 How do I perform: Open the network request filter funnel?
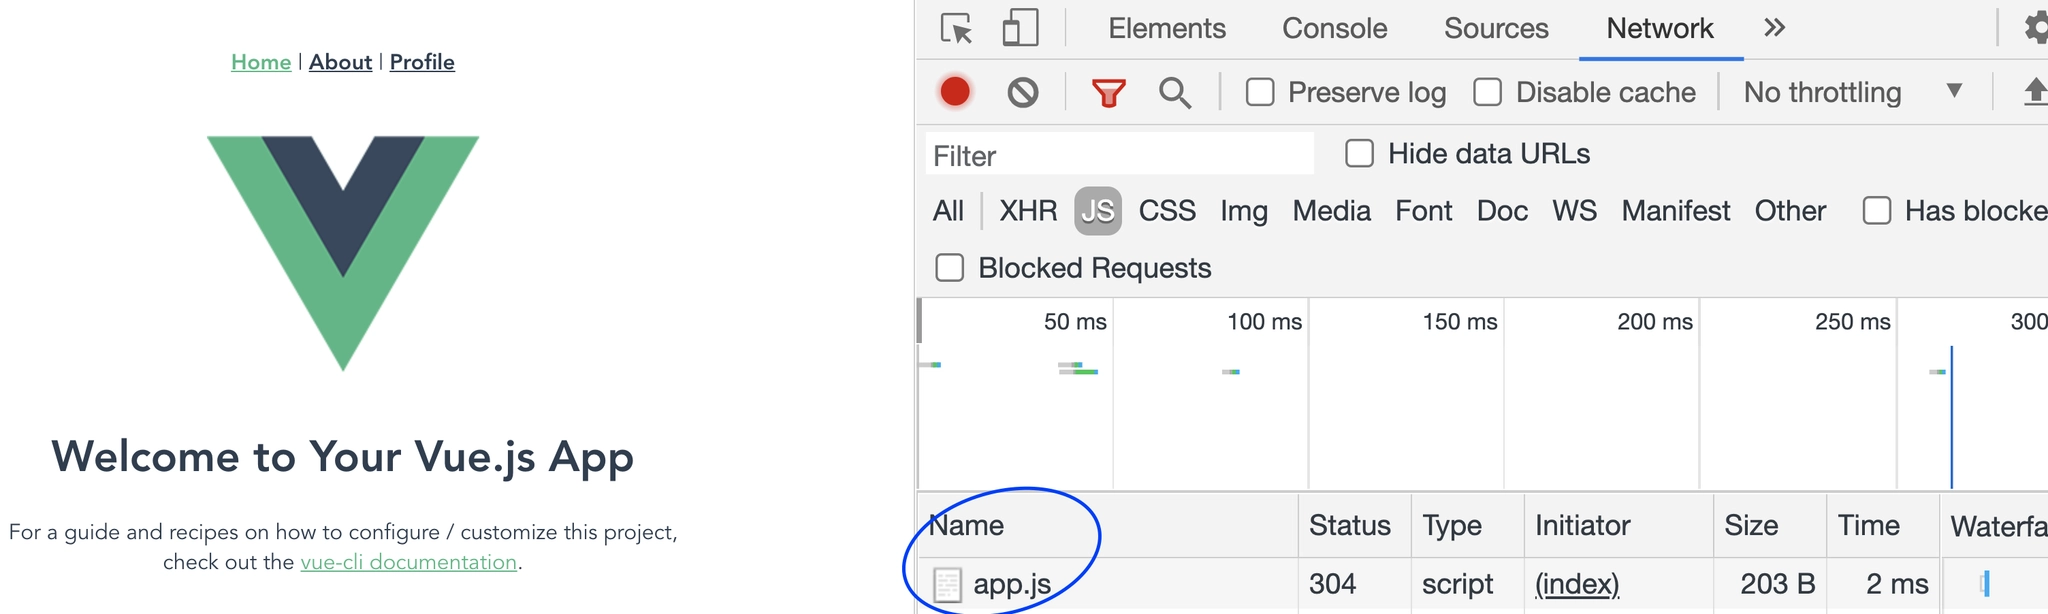[x=1106, y=92]
